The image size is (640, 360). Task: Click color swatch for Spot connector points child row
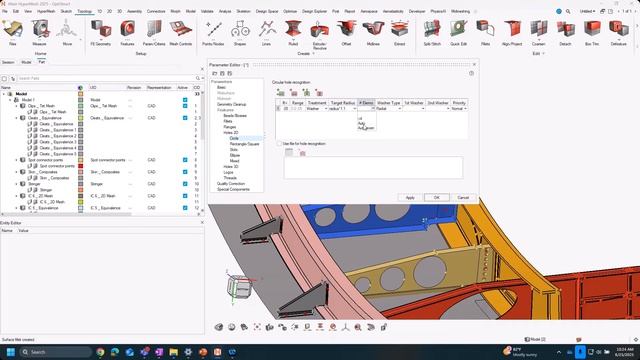tap(80, 166)
